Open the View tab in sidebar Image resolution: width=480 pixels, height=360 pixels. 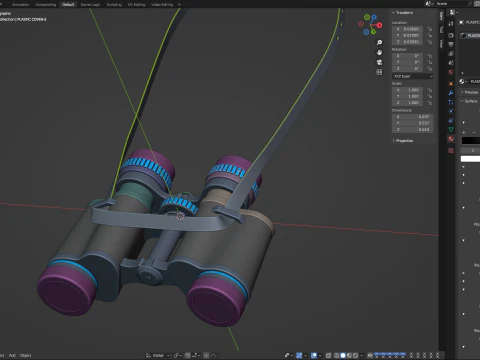point(441,44)
